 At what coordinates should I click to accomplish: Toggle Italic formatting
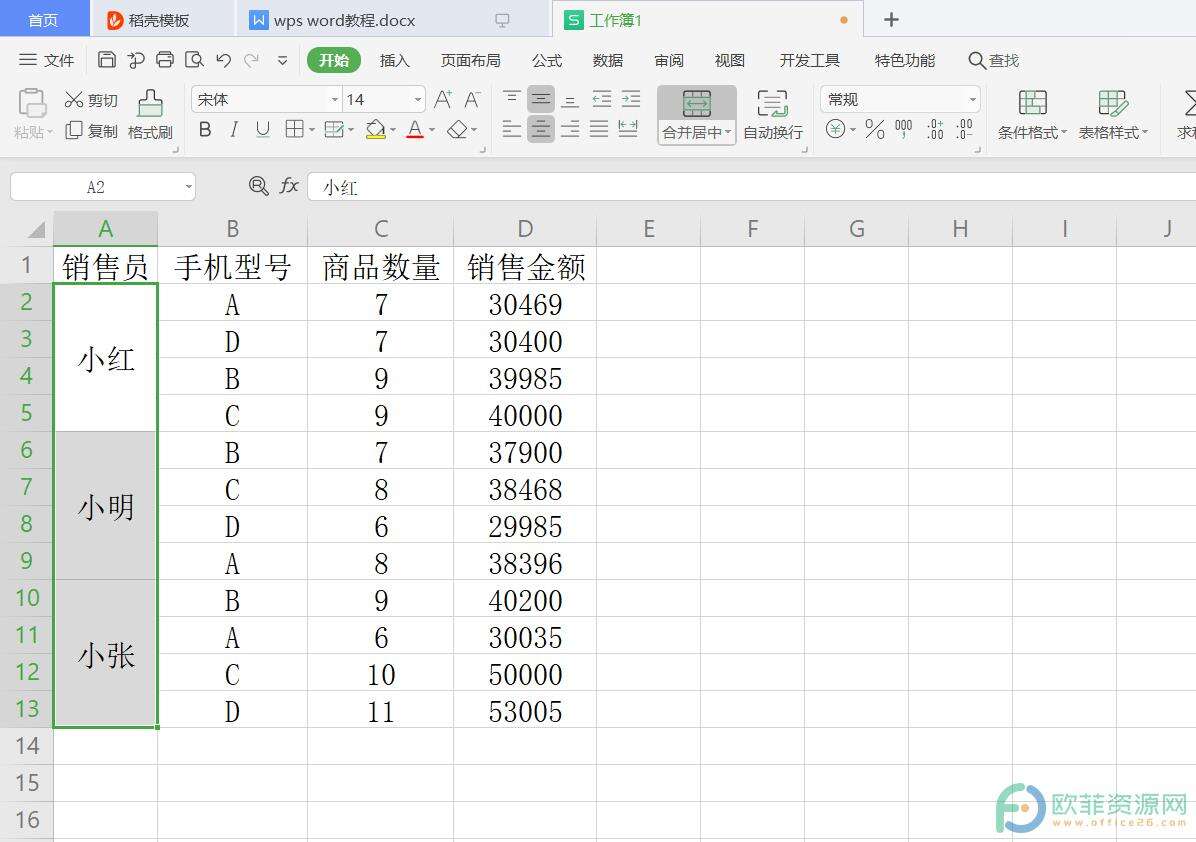coord(234,130)
